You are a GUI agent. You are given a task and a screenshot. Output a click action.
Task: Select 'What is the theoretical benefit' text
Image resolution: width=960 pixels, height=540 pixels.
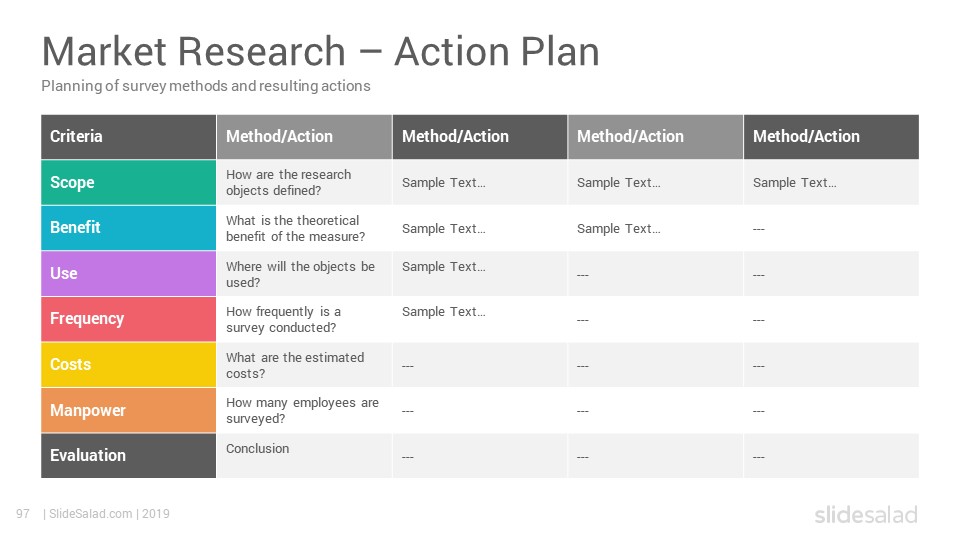295,228
